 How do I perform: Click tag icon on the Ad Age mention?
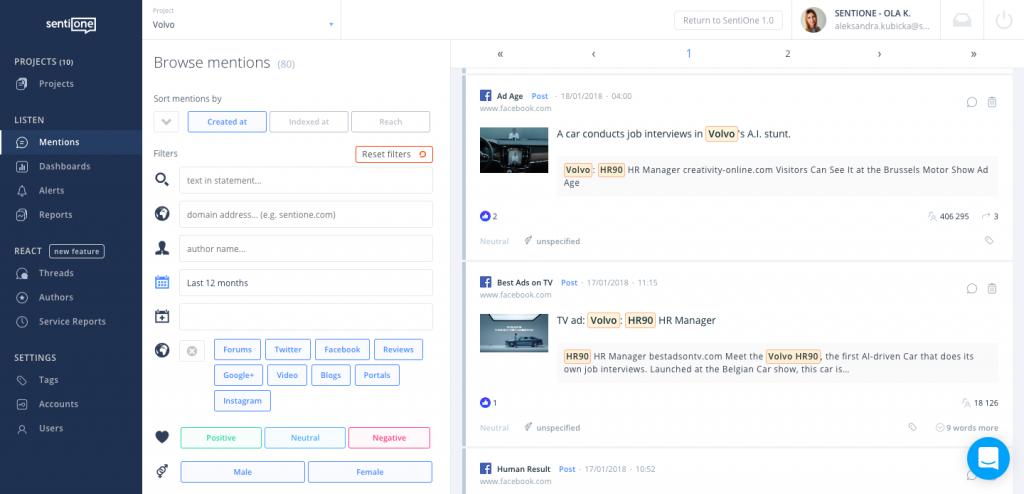(989, 241)
